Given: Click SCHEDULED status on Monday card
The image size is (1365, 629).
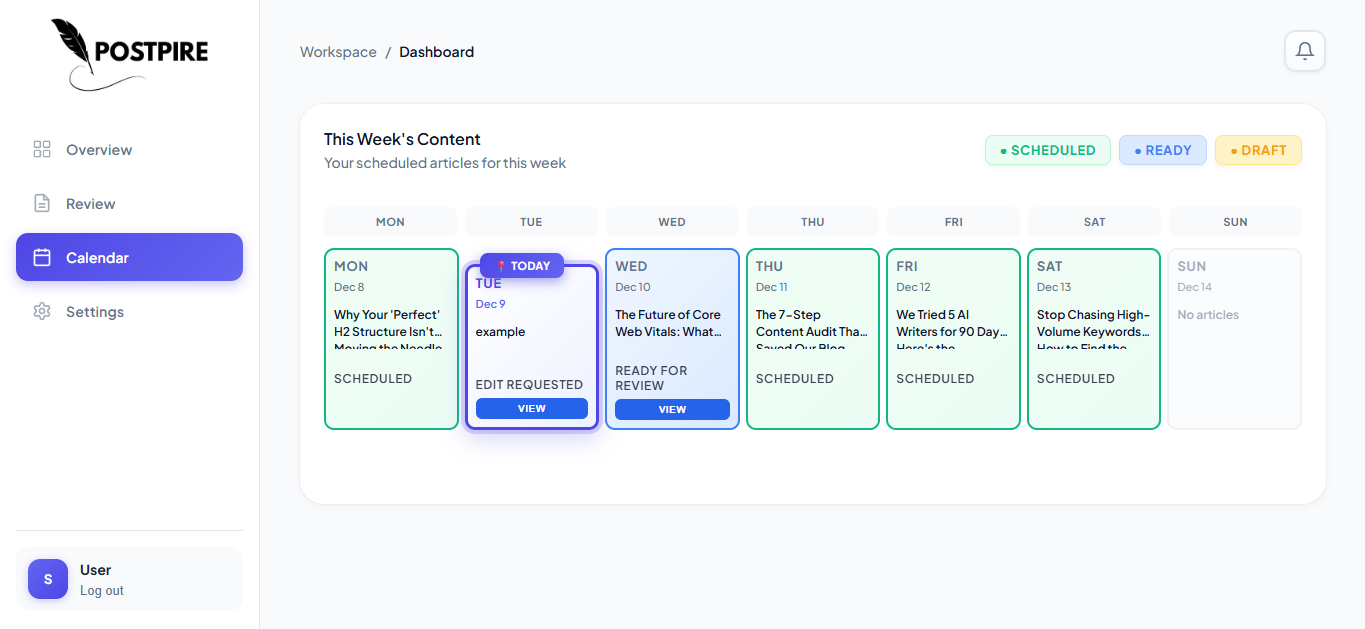Looking at the screenshot, I should [373, 379].
